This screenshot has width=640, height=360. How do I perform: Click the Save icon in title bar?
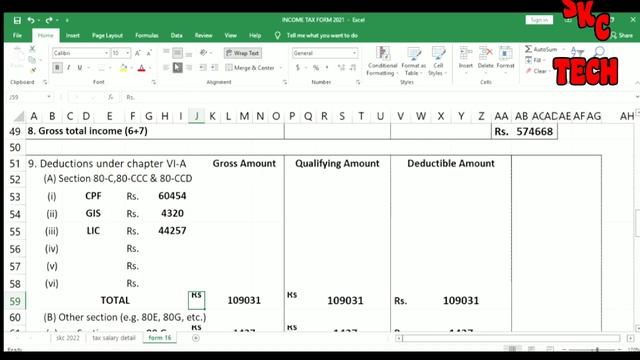pos(17,20)
